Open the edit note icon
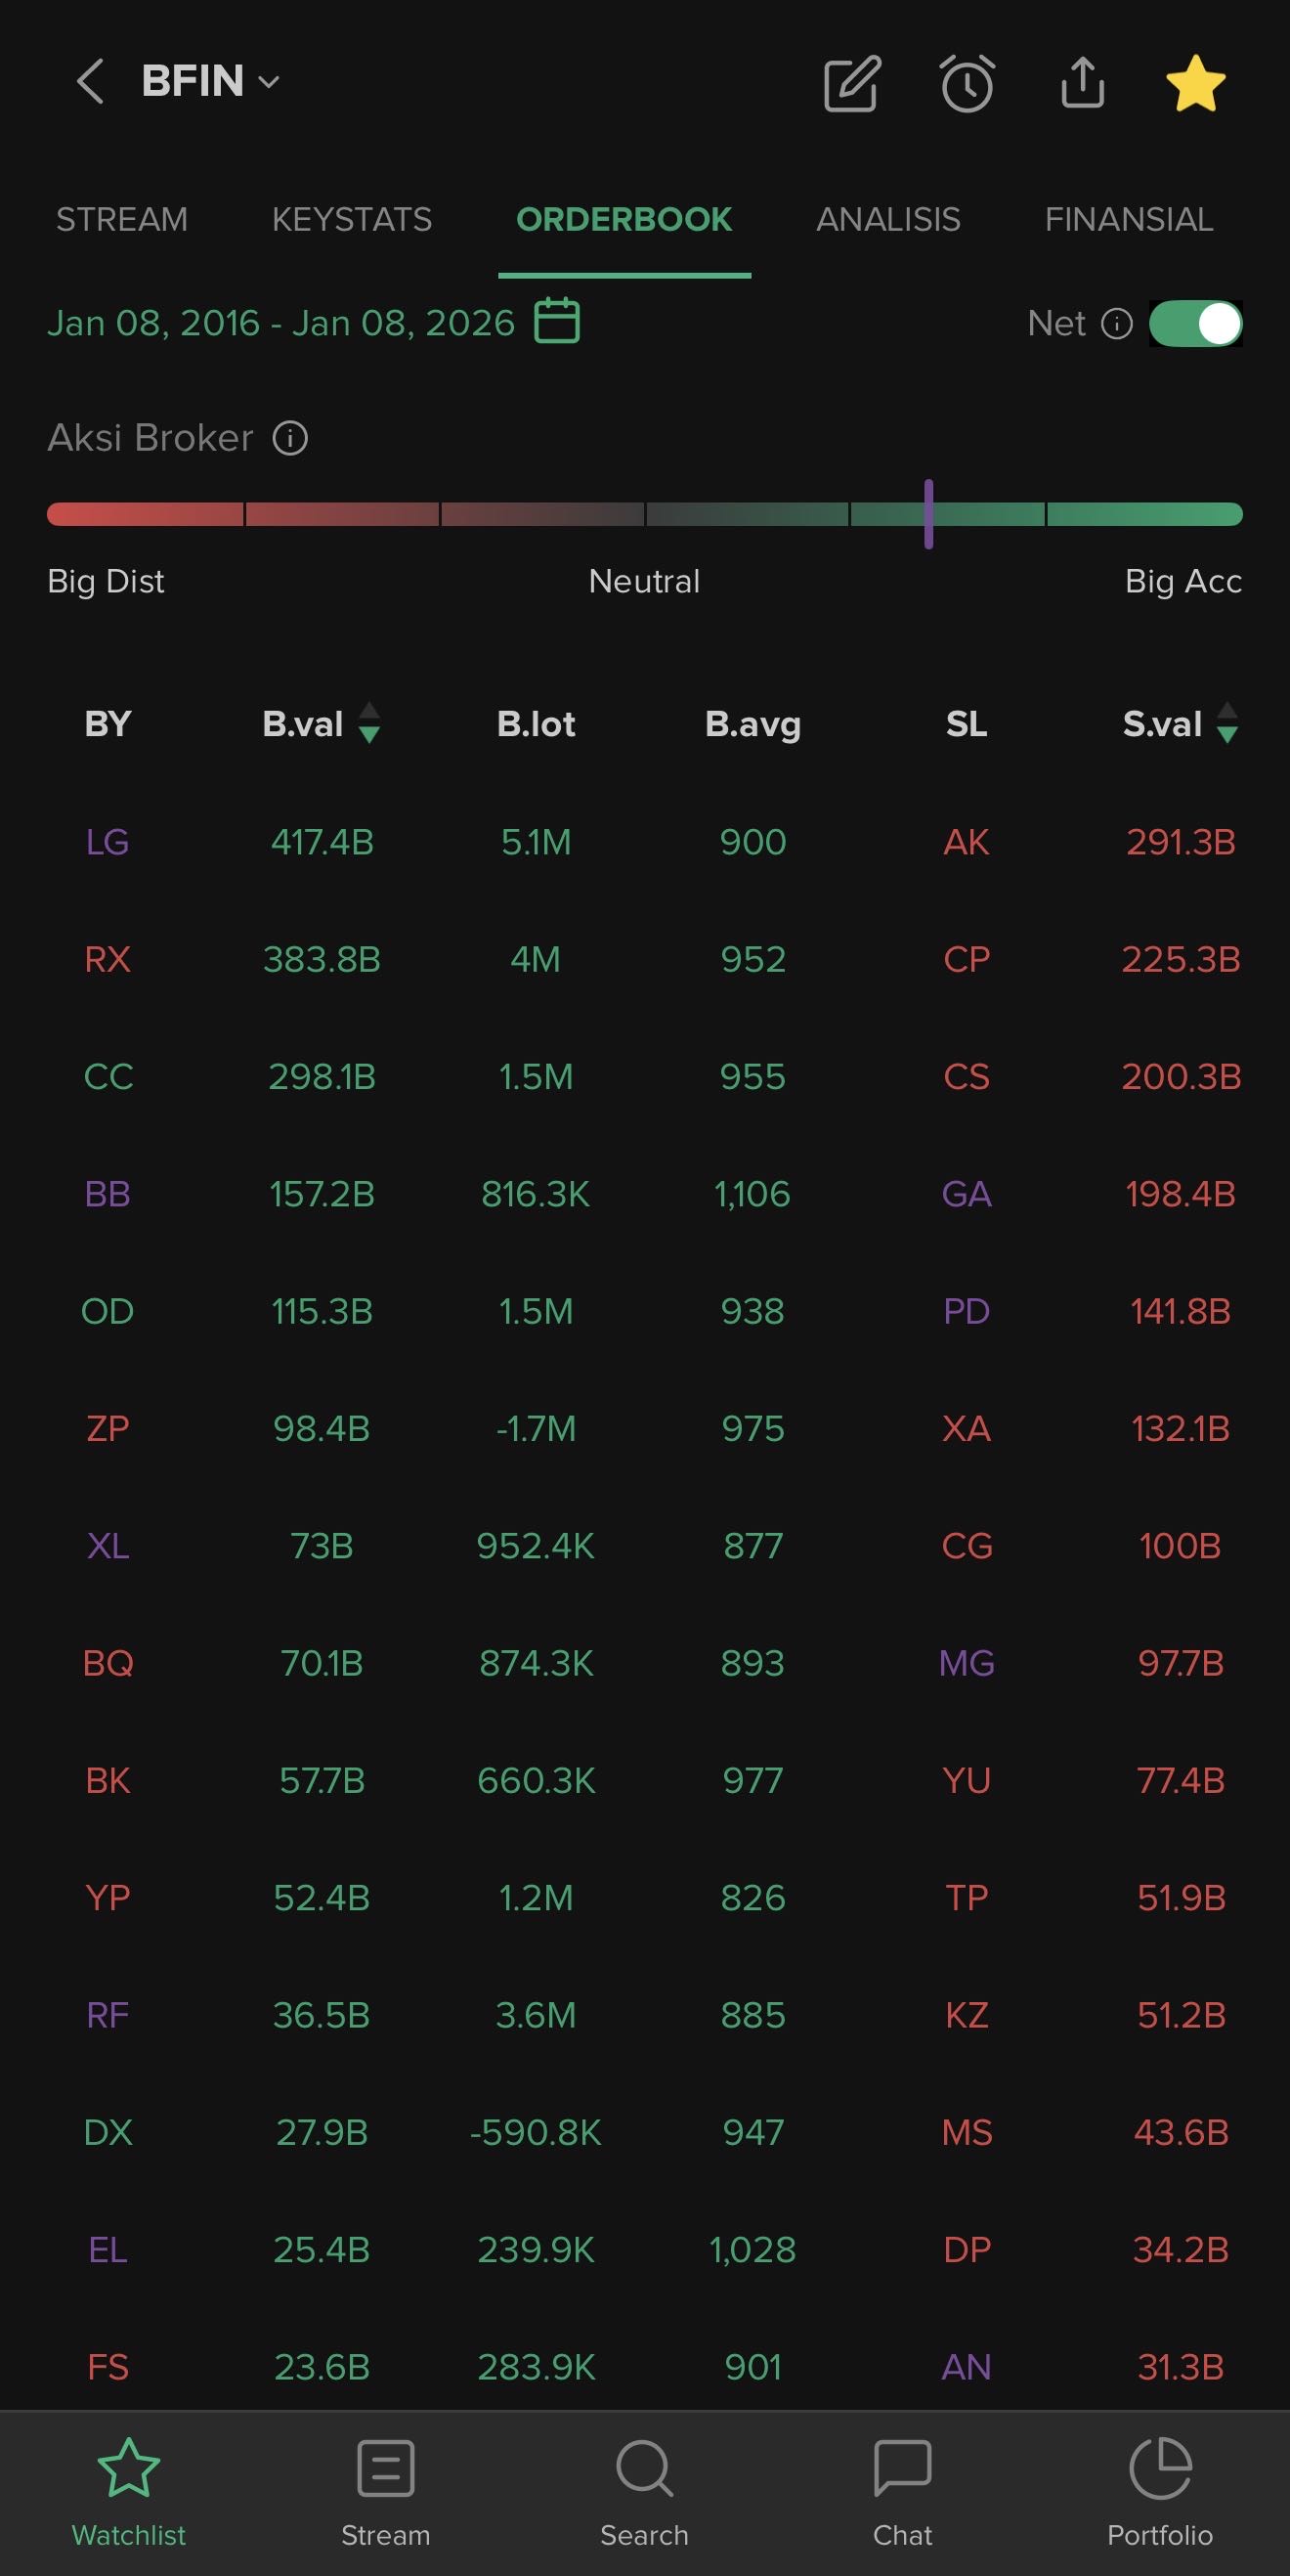Image resolution: width=1290 pixels, height=2576 pixels. coord(851,83)
